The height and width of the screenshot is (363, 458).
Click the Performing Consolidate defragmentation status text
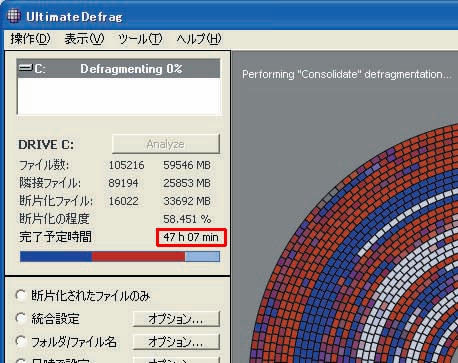347,74
